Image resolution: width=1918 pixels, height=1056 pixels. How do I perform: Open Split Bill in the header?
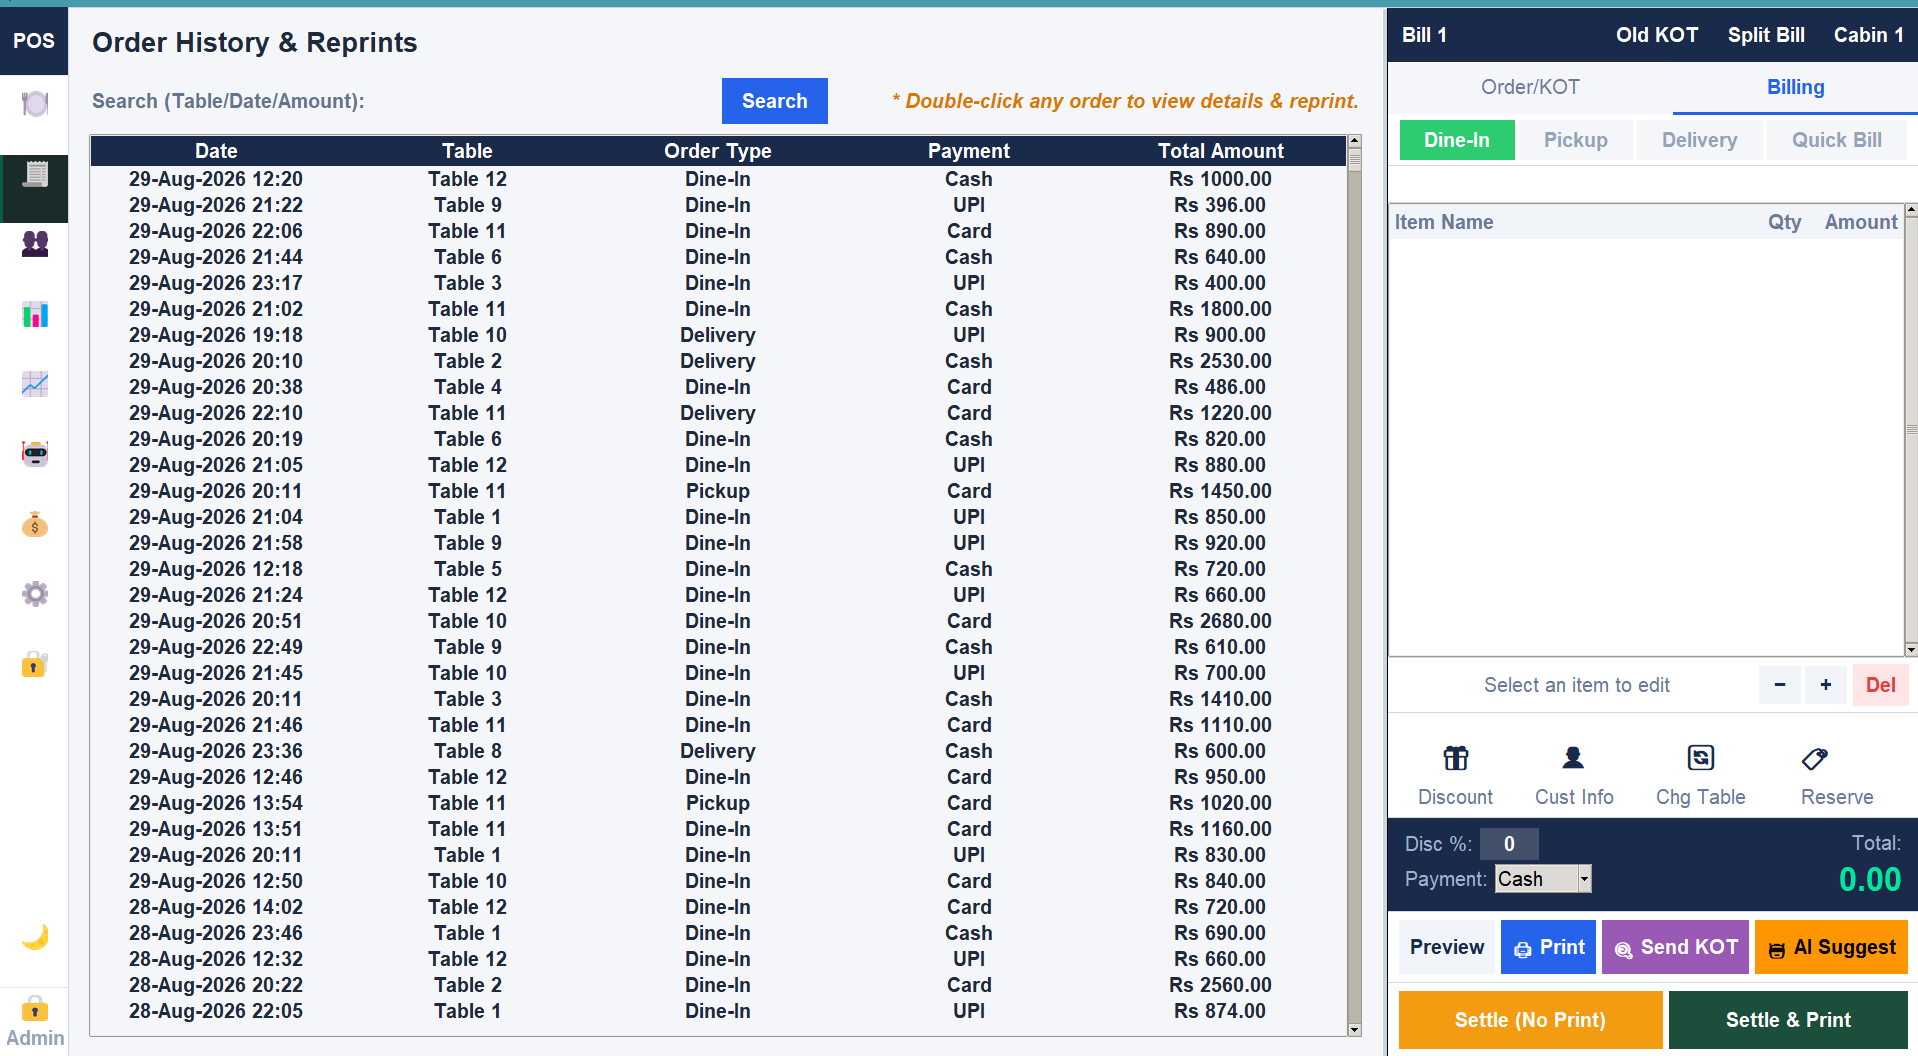pos(1766,35)
